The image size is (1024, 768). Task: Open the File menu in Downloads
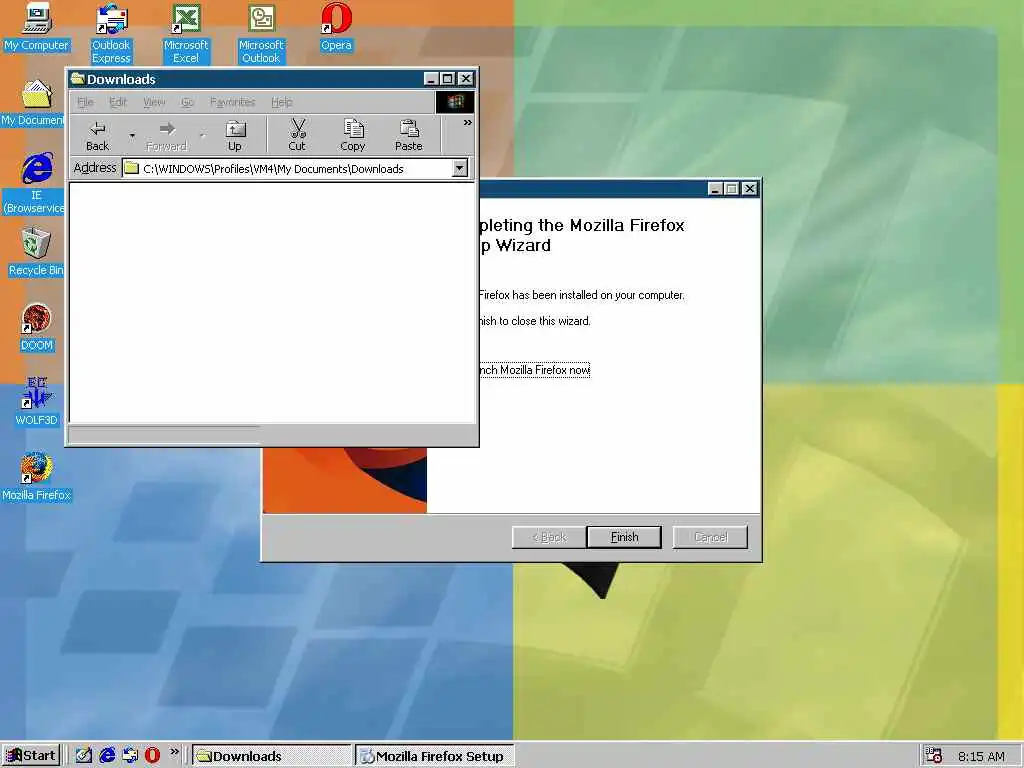[86, 102]
